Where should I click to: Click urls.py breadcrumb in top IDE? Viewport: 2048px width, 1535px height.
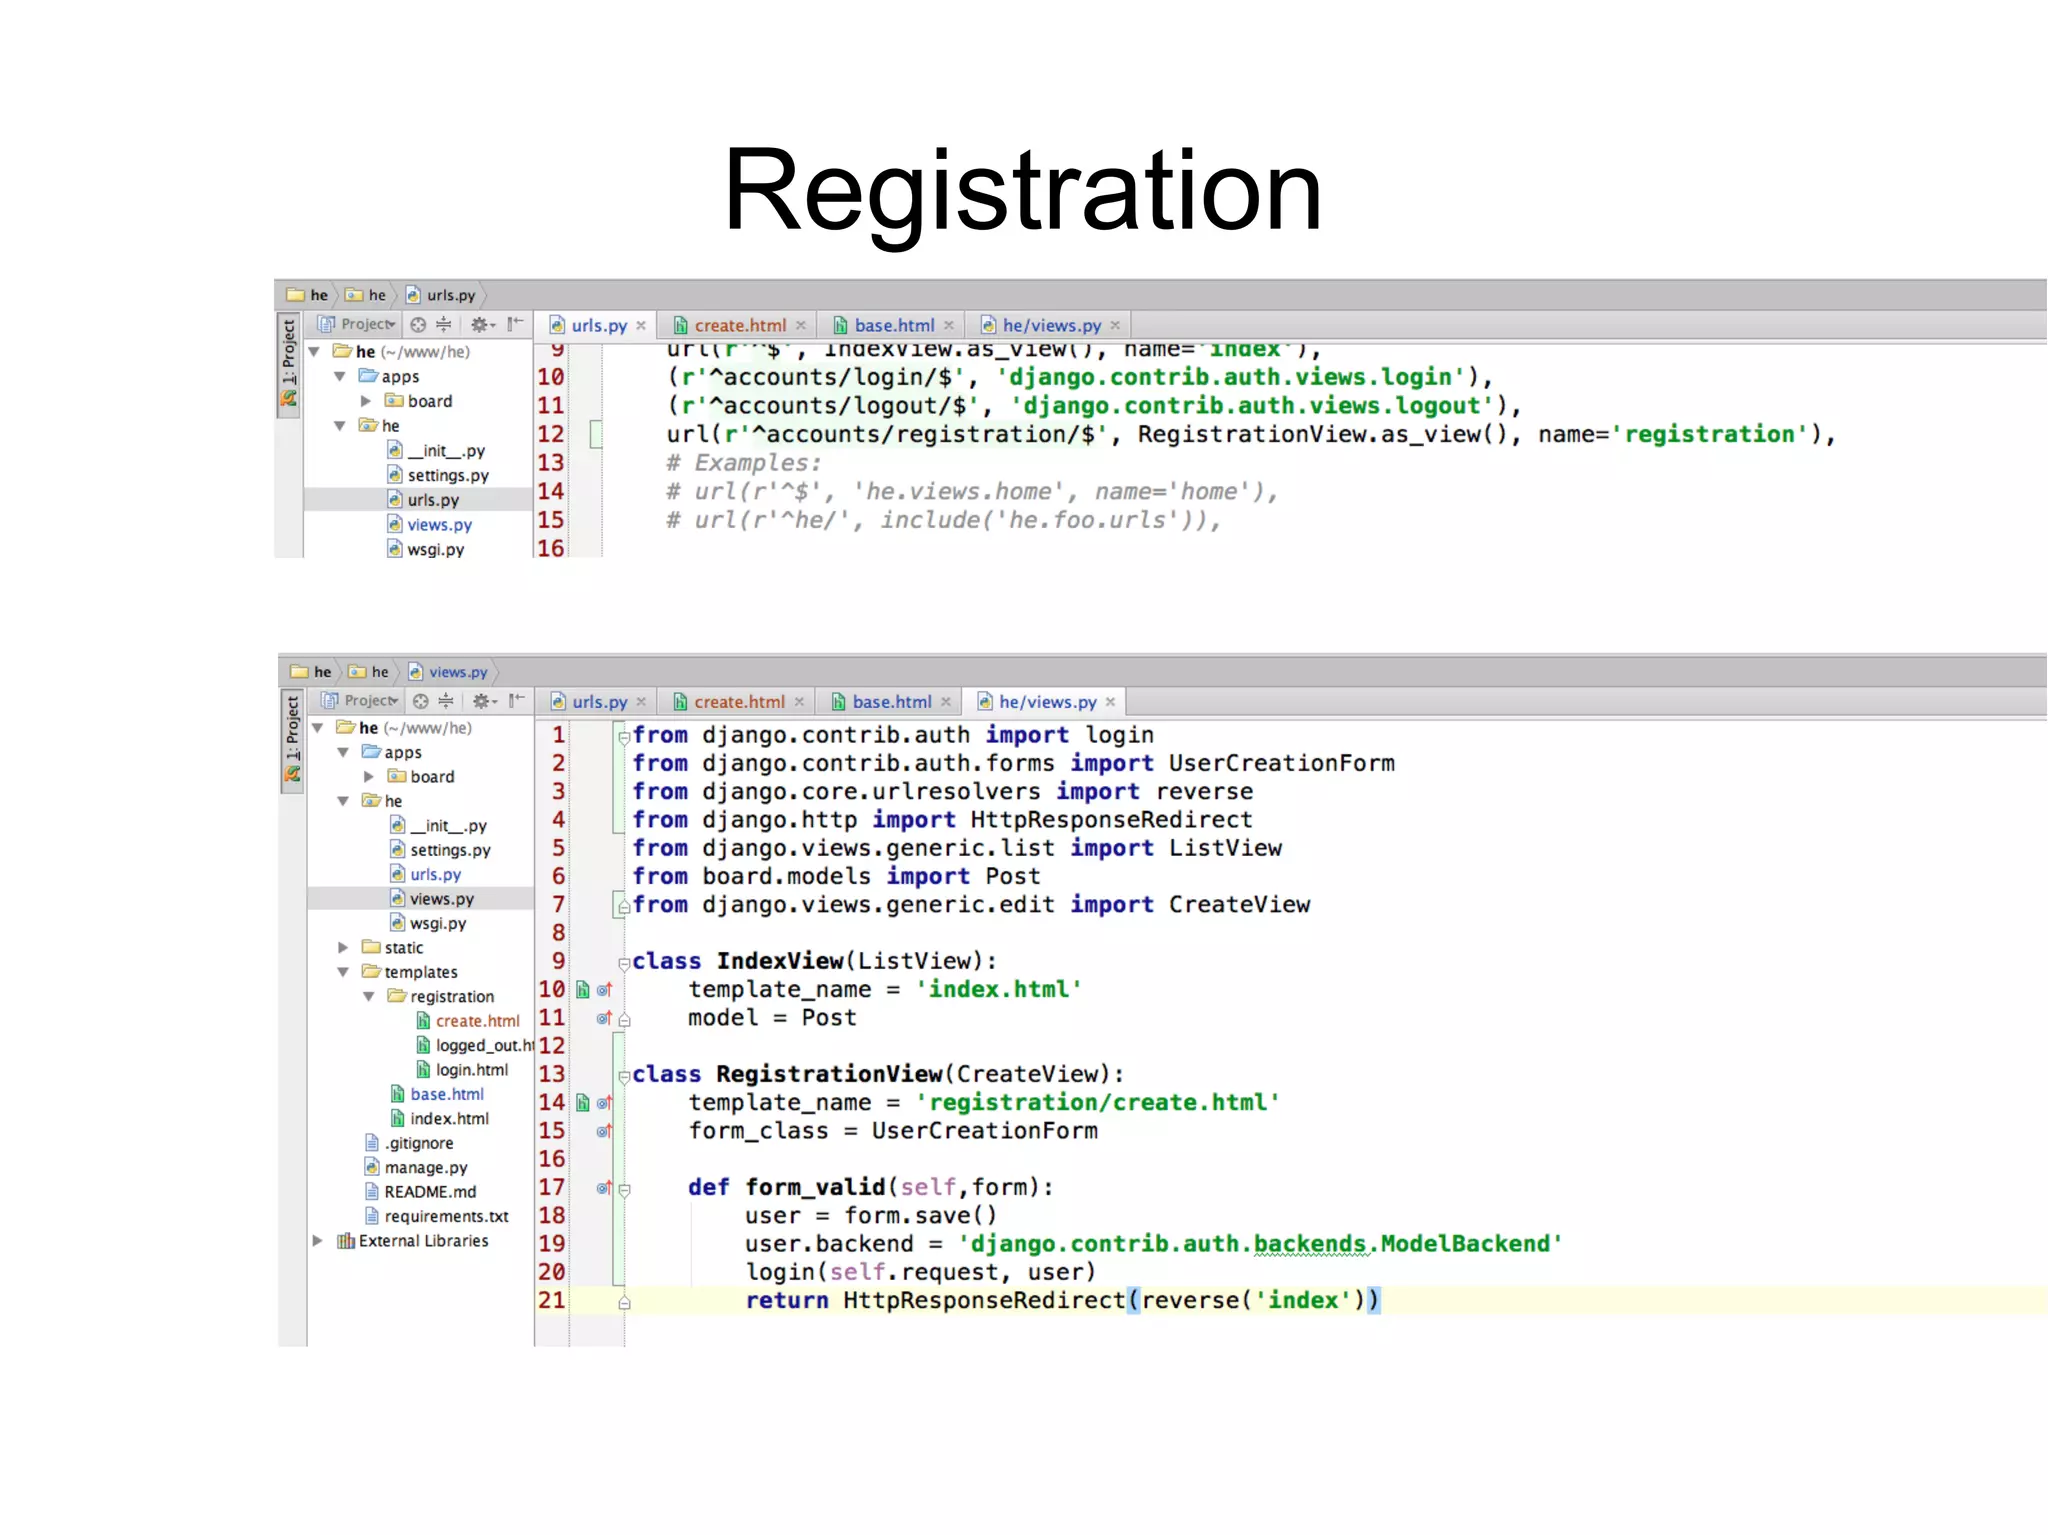click(x=441, y=295)
